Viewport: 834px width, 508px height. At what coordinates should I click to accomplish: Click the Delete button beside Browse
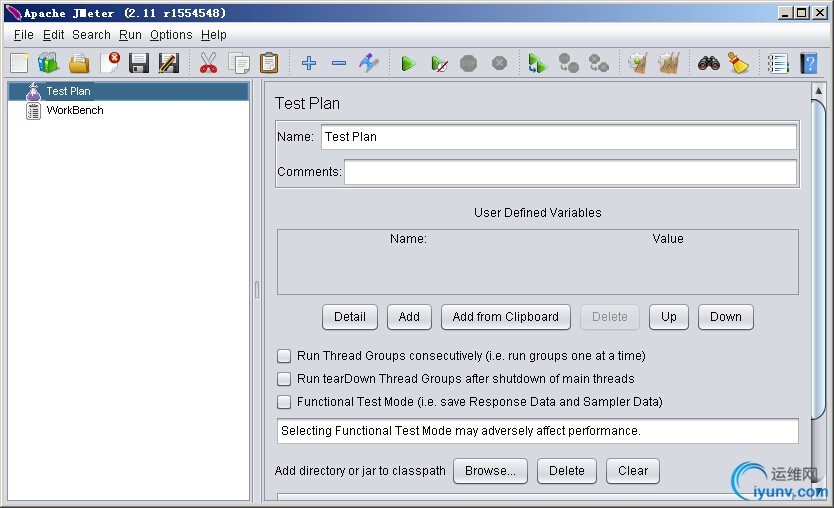(x=566, y=471)
